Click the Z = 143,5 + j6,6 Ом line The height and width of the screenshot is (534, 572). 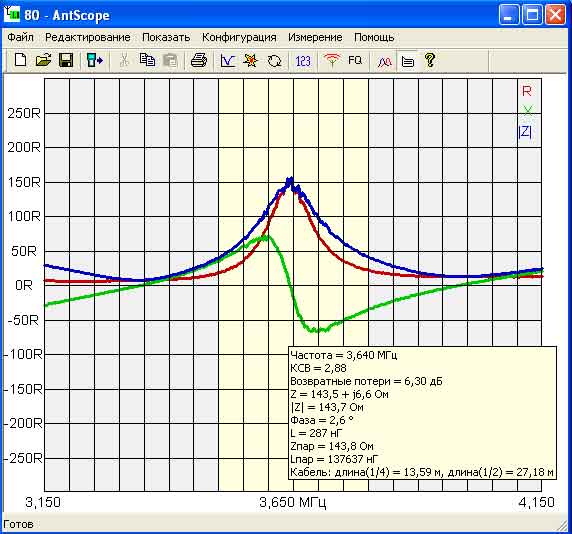click(339, 394)
